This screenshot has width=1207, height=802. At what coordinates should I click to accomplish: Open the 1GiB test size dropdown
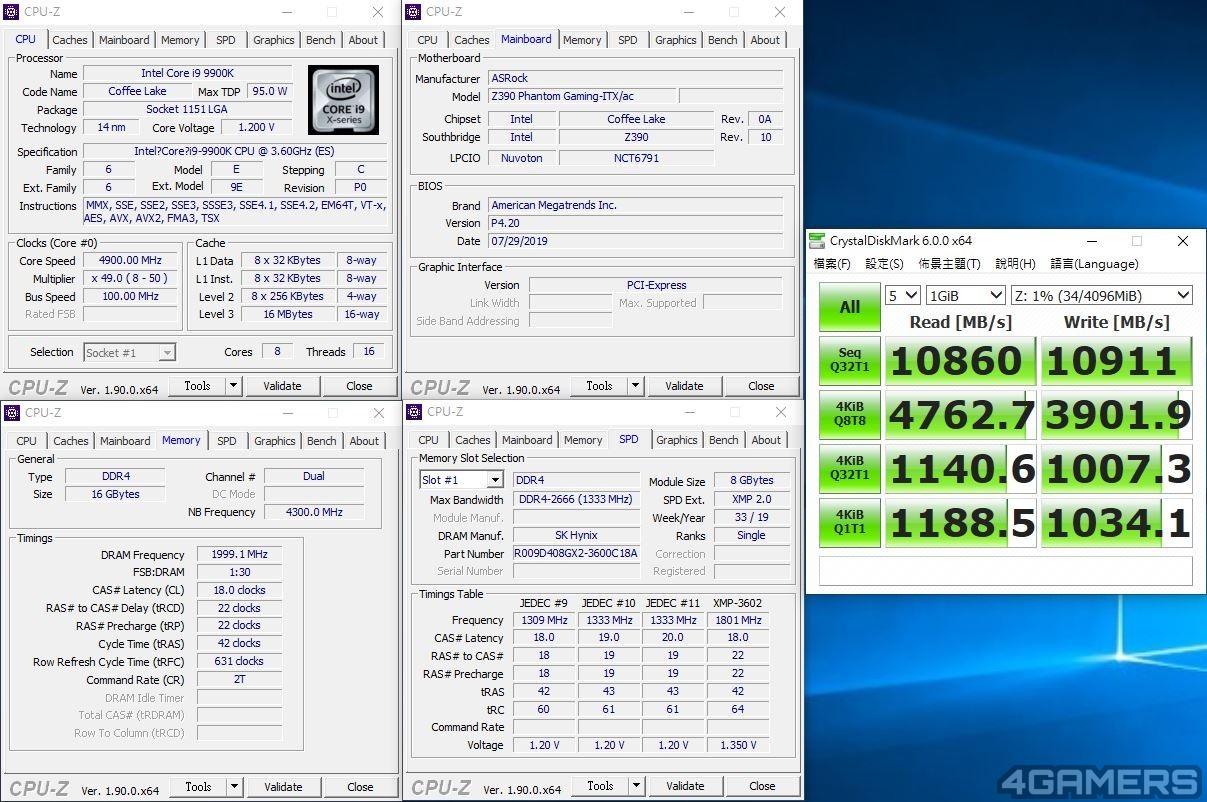(x=965, y=295)
